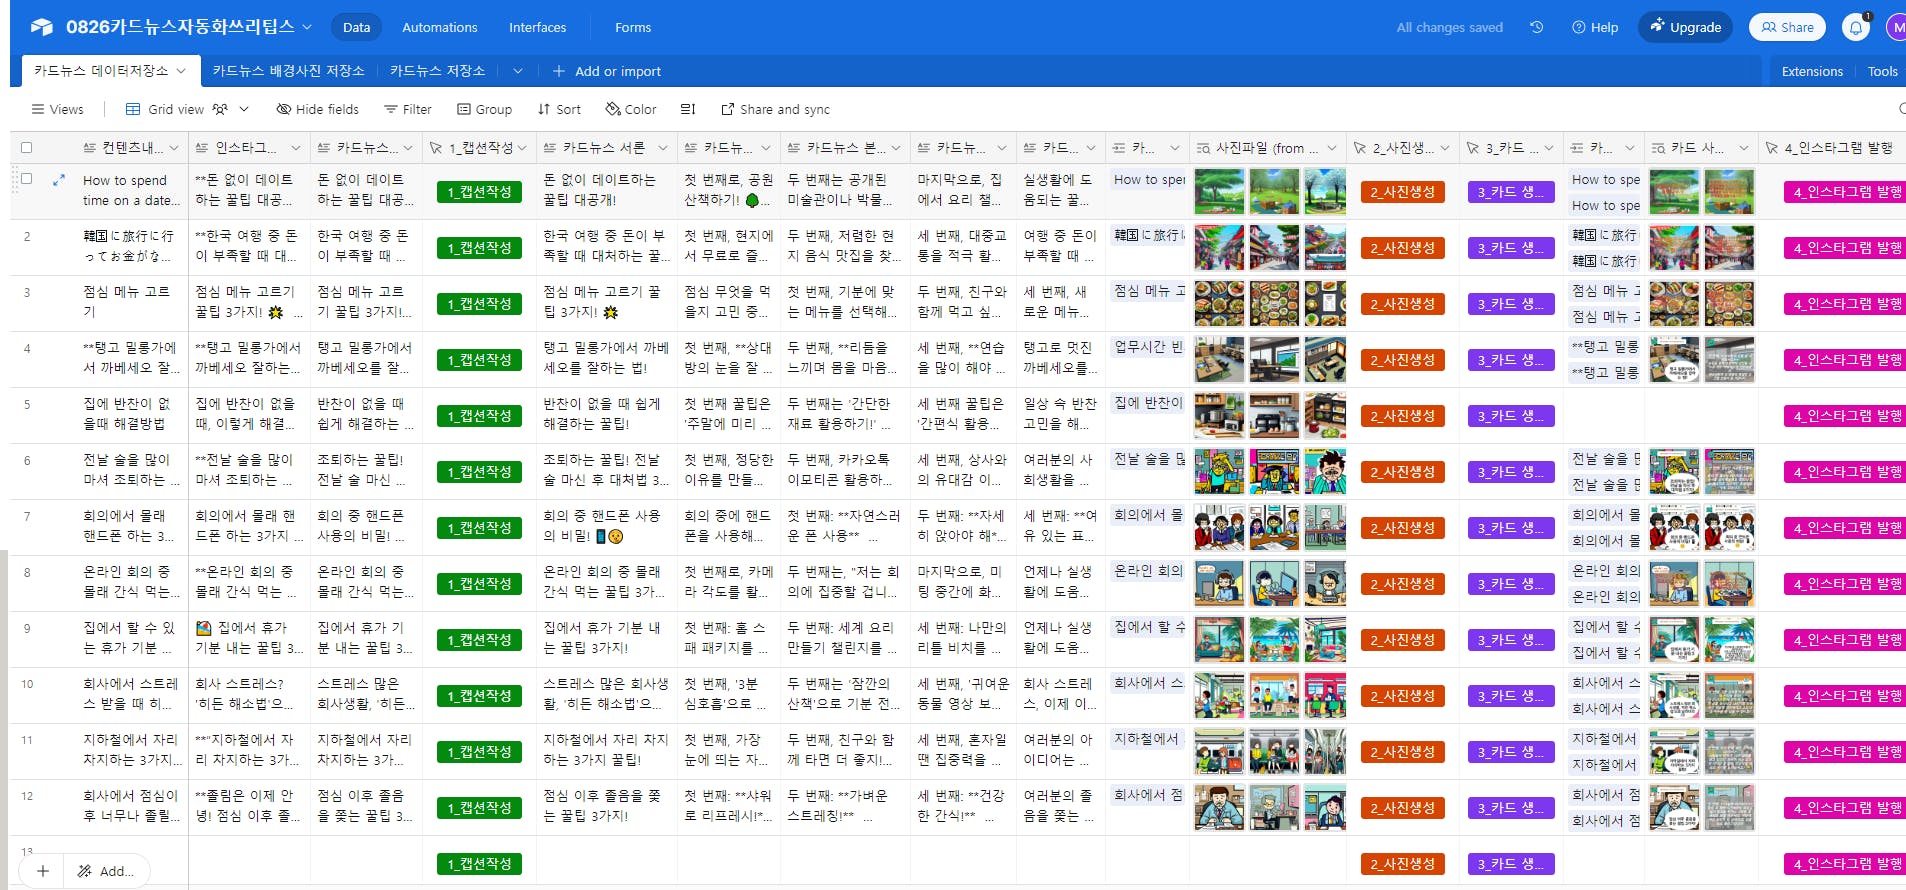1906x890 pixels.
Task: Add a new row with the plus icon
Action: 42,871
